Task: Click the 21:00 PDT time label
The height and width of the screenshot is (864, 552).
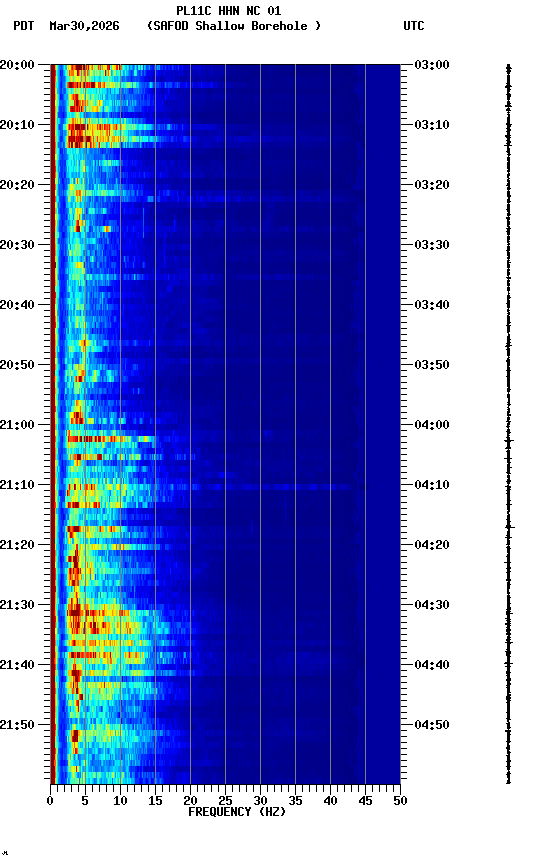Action: click(x=17, y=425)
